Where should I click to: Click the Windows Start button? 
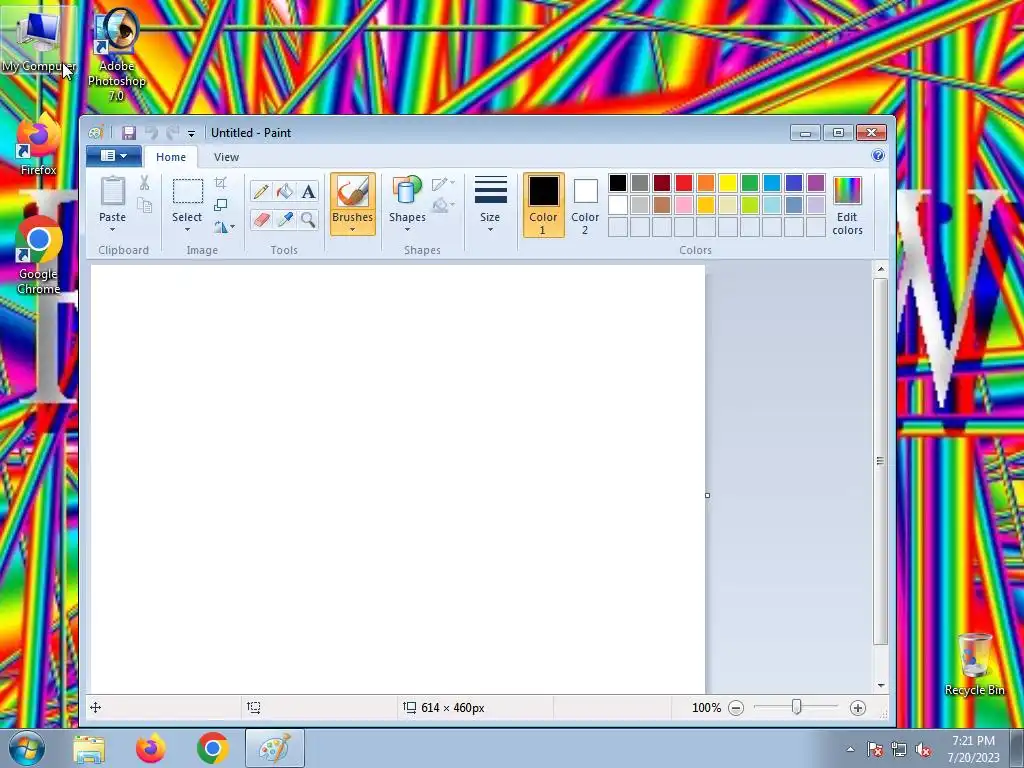coord(27,748)
